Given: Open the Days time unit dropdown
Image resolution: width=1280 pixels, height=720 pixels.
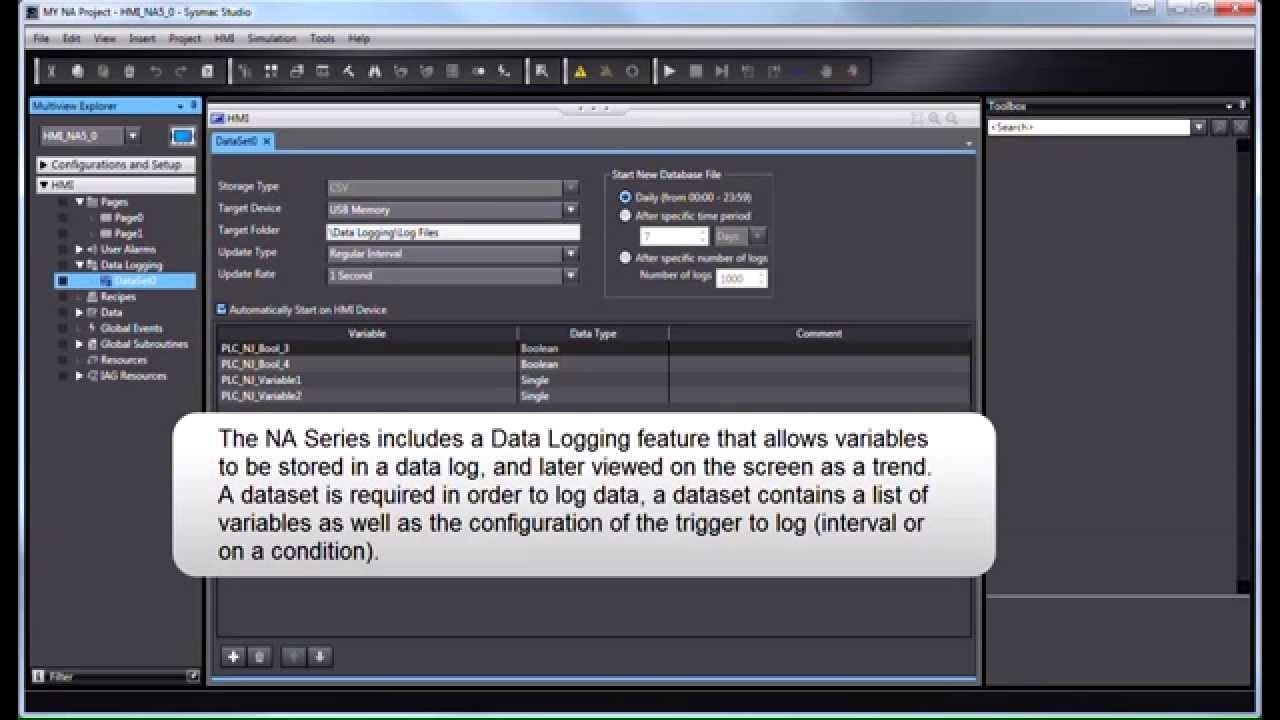Looking at the screenshot, I should (x=758, y=237).
